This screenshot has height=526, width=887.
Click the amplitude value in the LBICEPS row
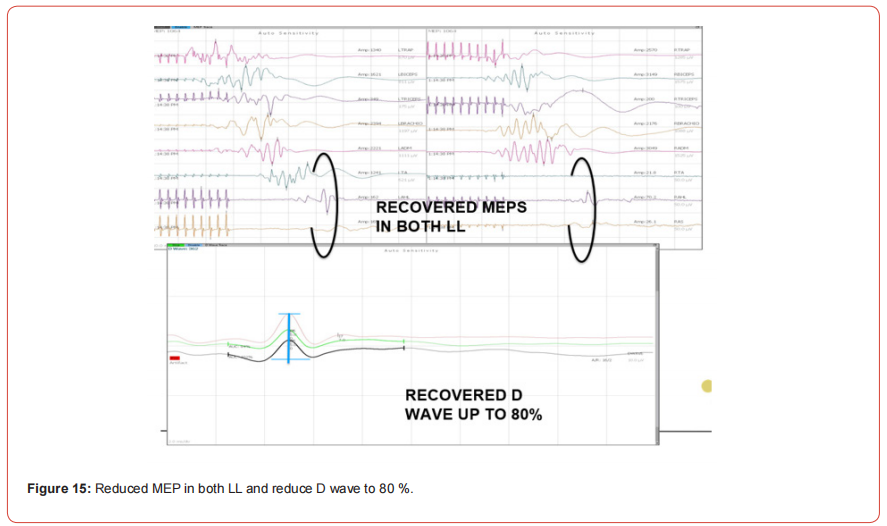tap(369, 74)
